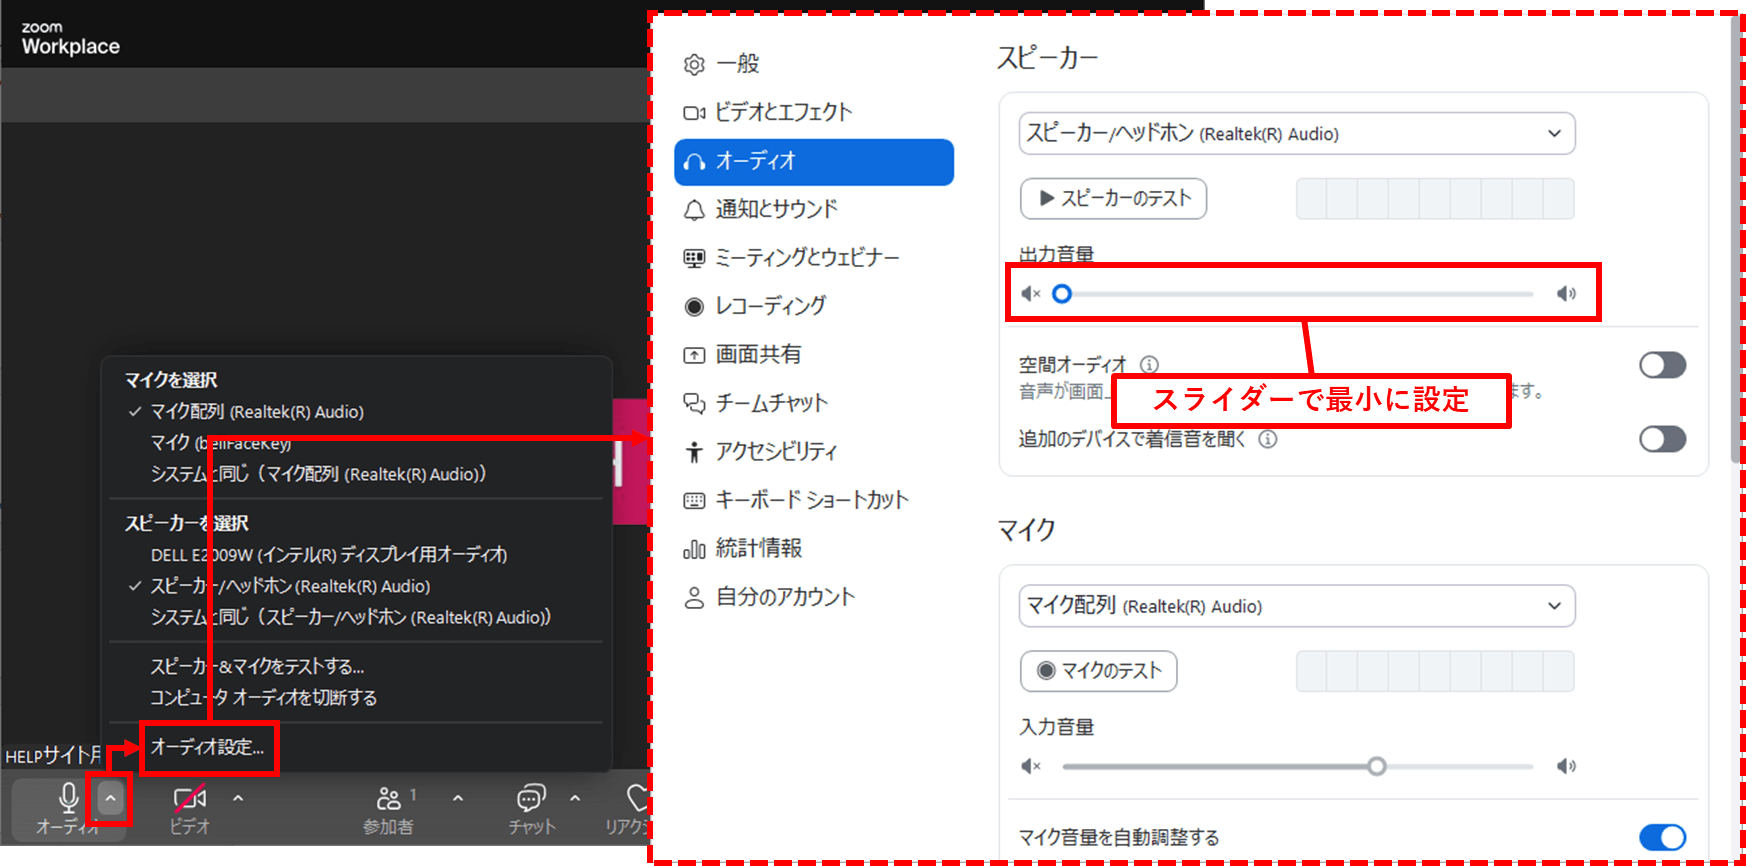1746x866 pixels.
Task: Open the speaker device dropdown
Action: tap(1297, 133)
